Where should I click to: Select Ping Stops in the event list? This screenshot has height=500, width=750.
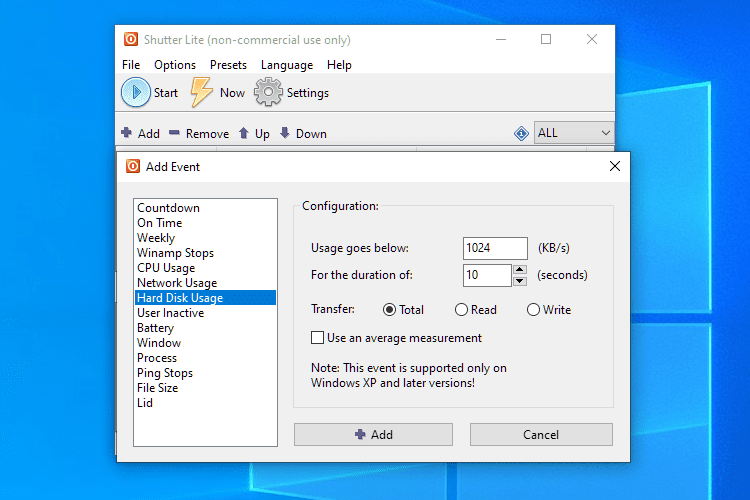(205, 373)
